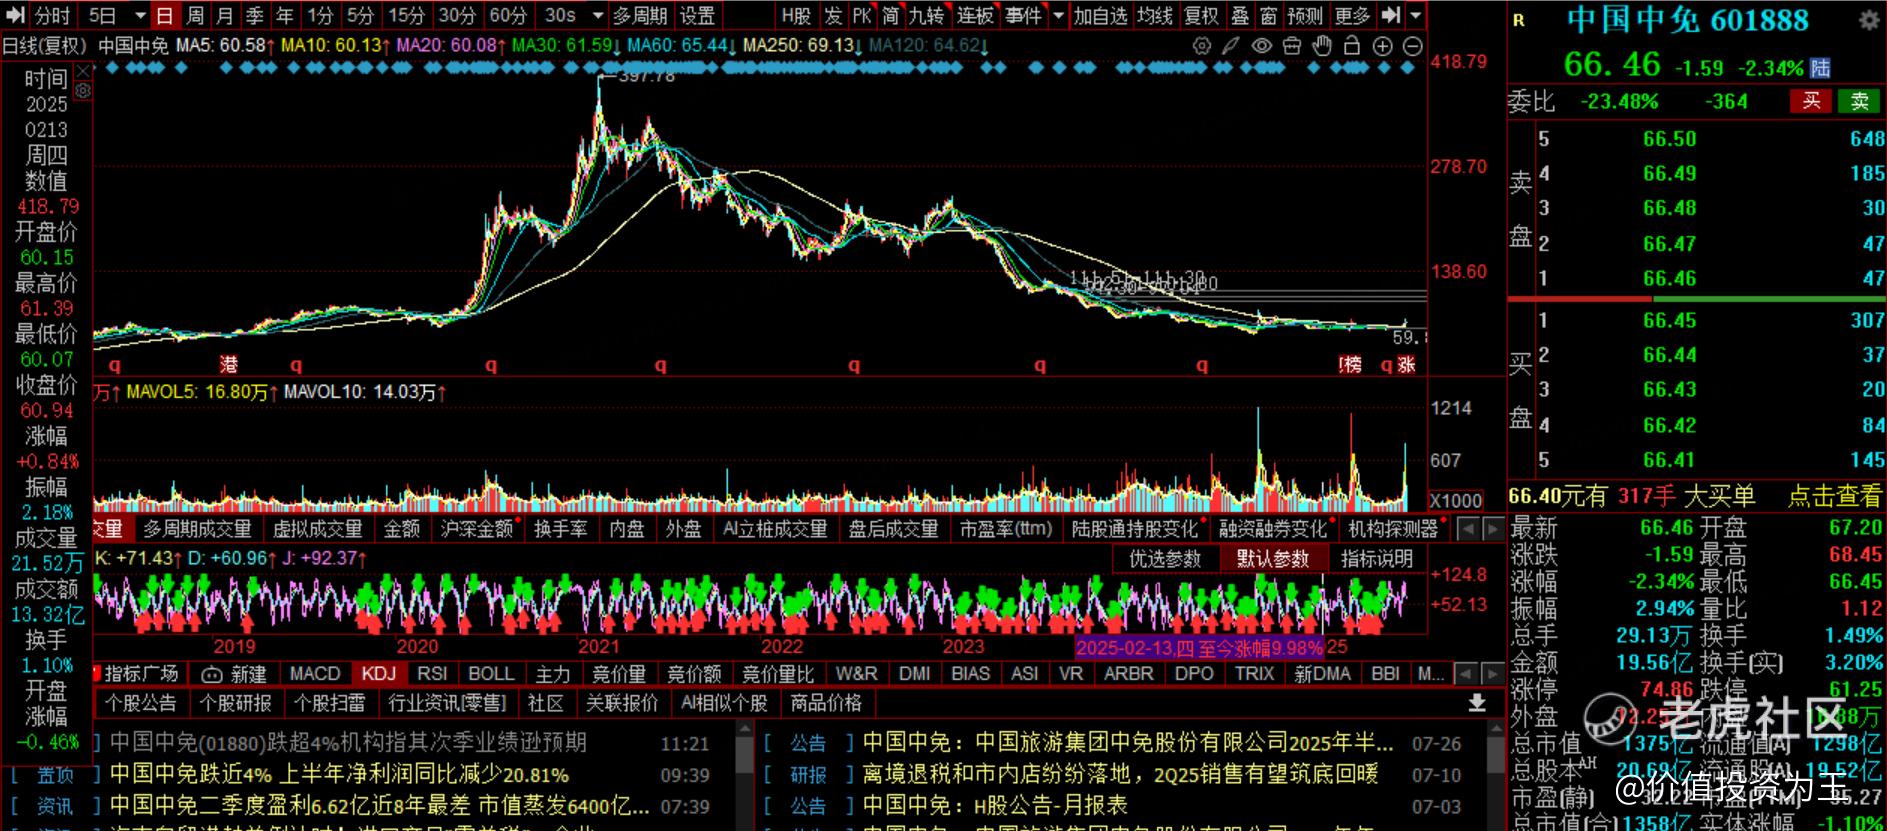The height and width of the screenshot is (831, 1887).
Task: Activate the hand pan tool
Action: click(x=1322, y=46)
